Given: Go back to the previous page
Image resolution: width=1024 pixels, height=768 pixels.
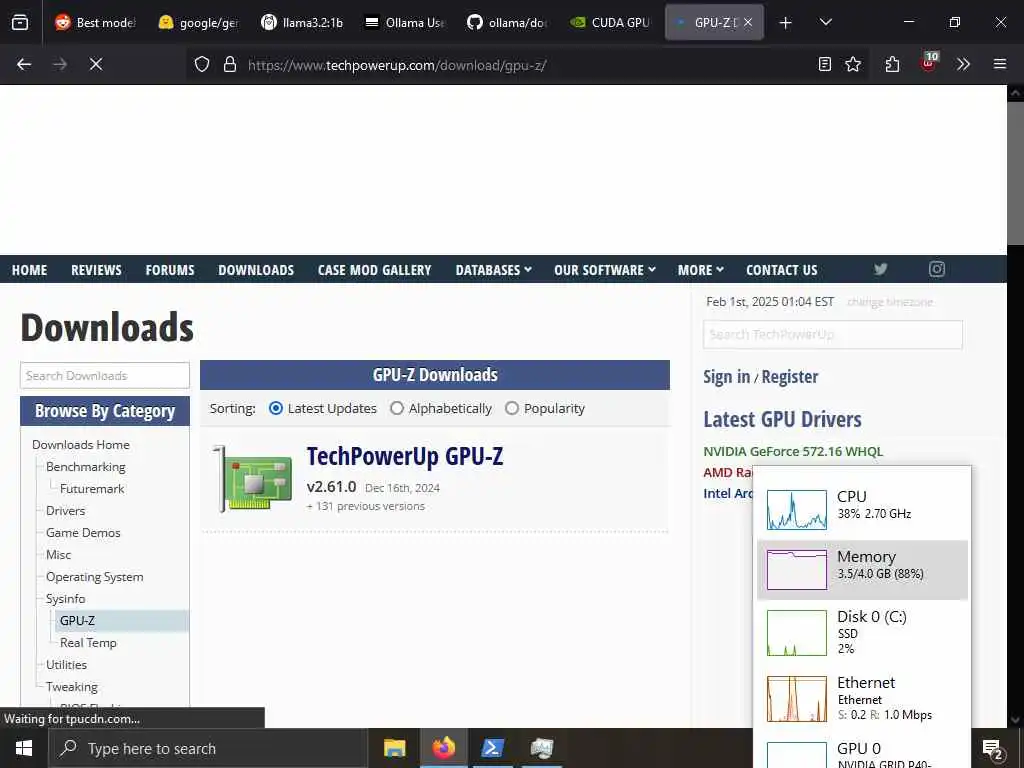Looking at the screenshot, I should pos(24,64).
